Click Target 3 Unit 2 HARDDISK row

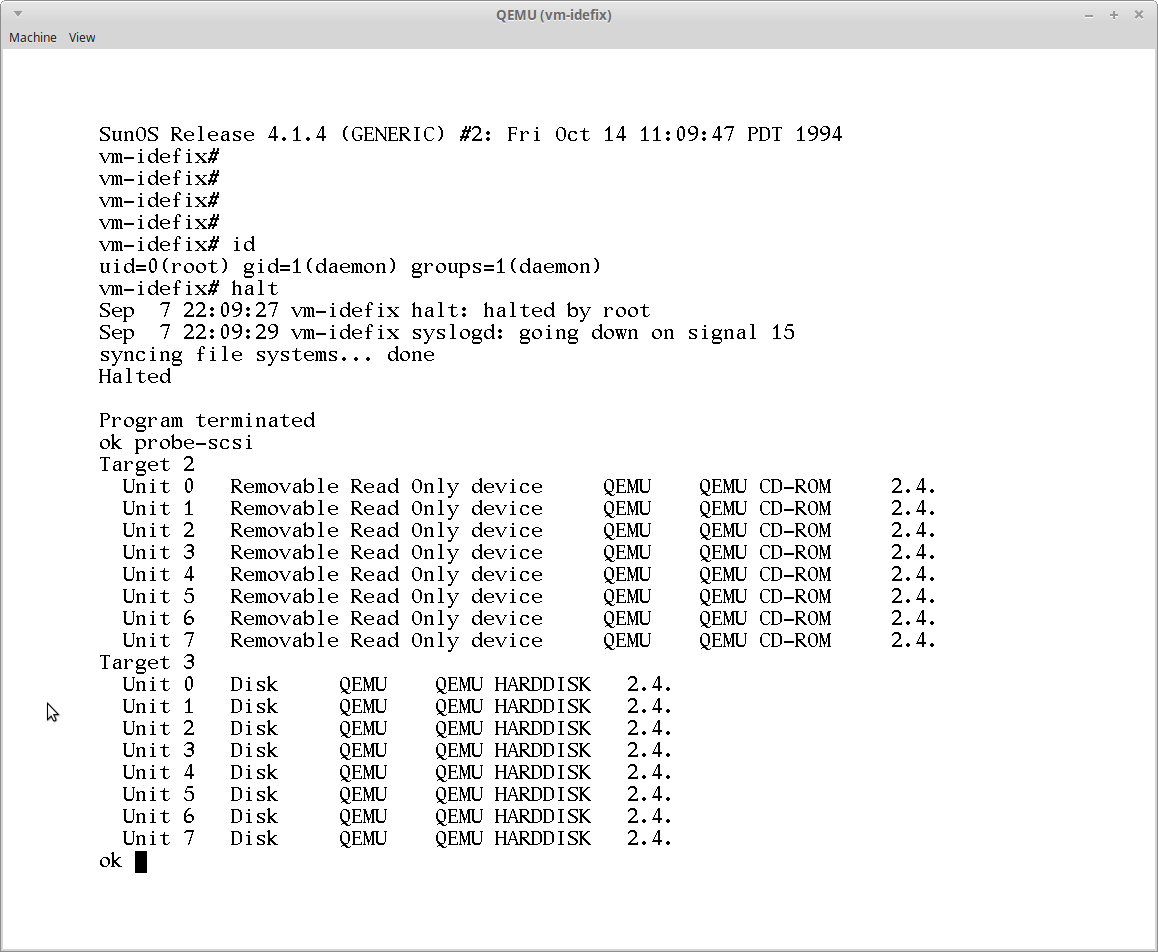pyautogui.click(x=397, y=729)
